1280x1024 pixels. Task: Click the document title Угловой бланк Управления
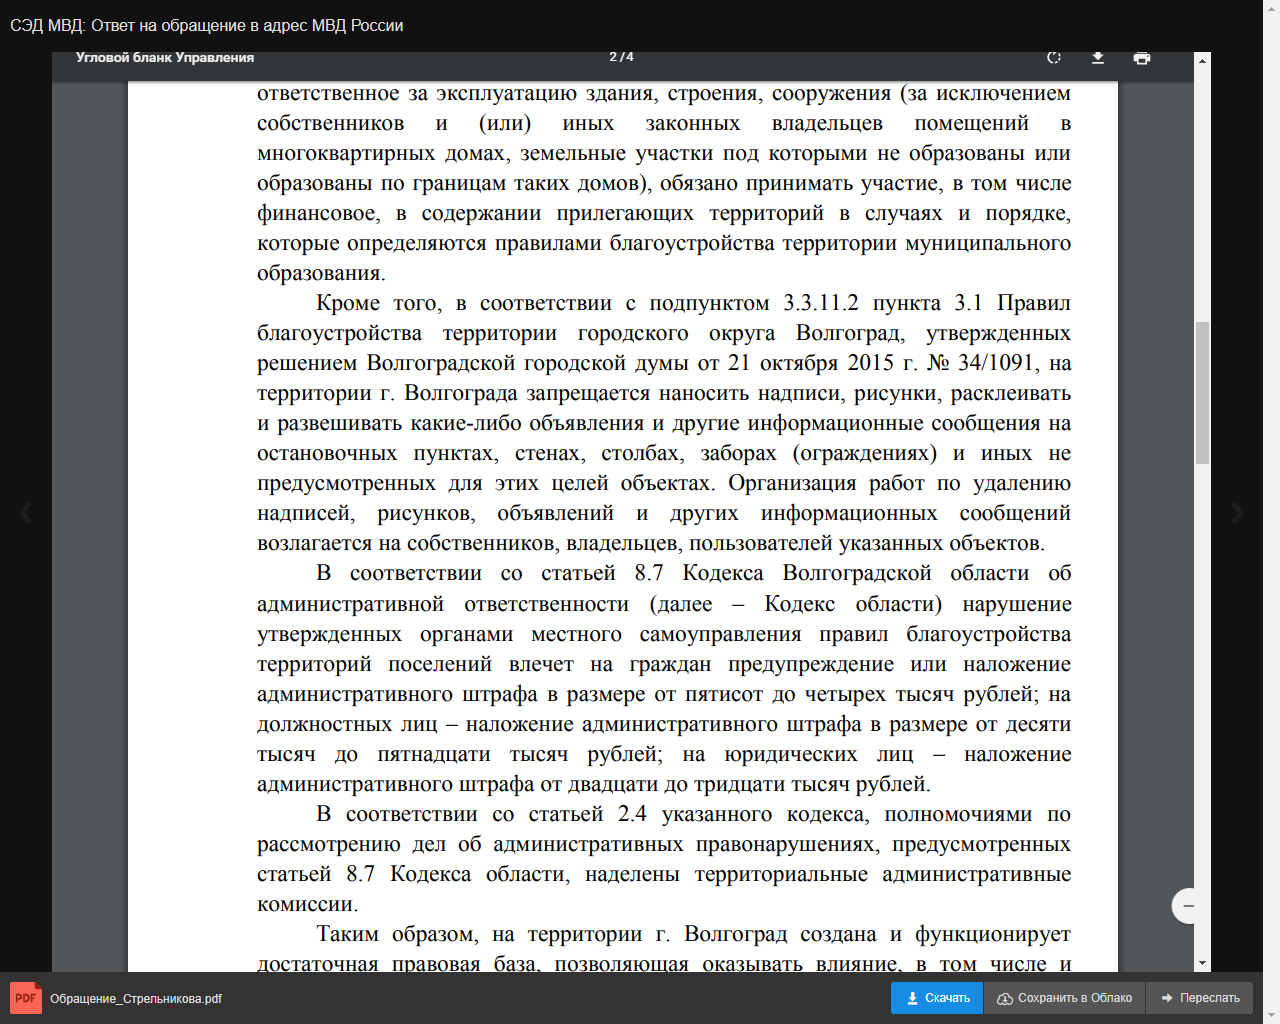(x=165, y=58)
